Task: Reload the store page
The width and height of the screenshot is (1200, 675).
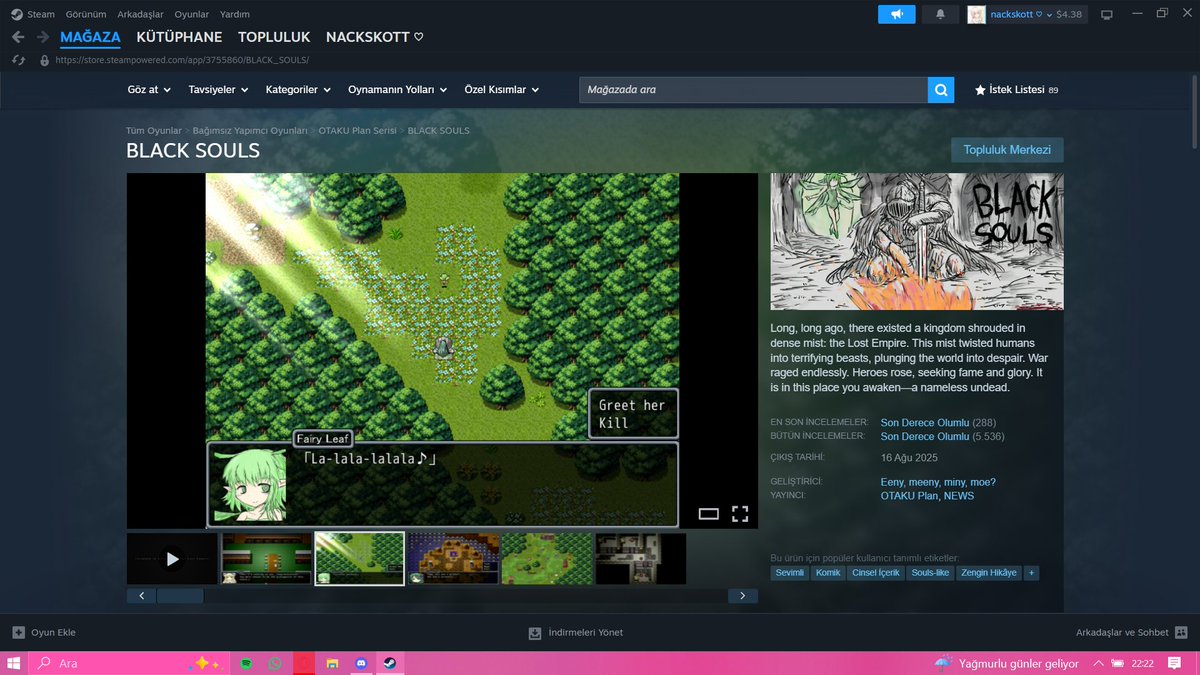Action: [x=18, y=60]
